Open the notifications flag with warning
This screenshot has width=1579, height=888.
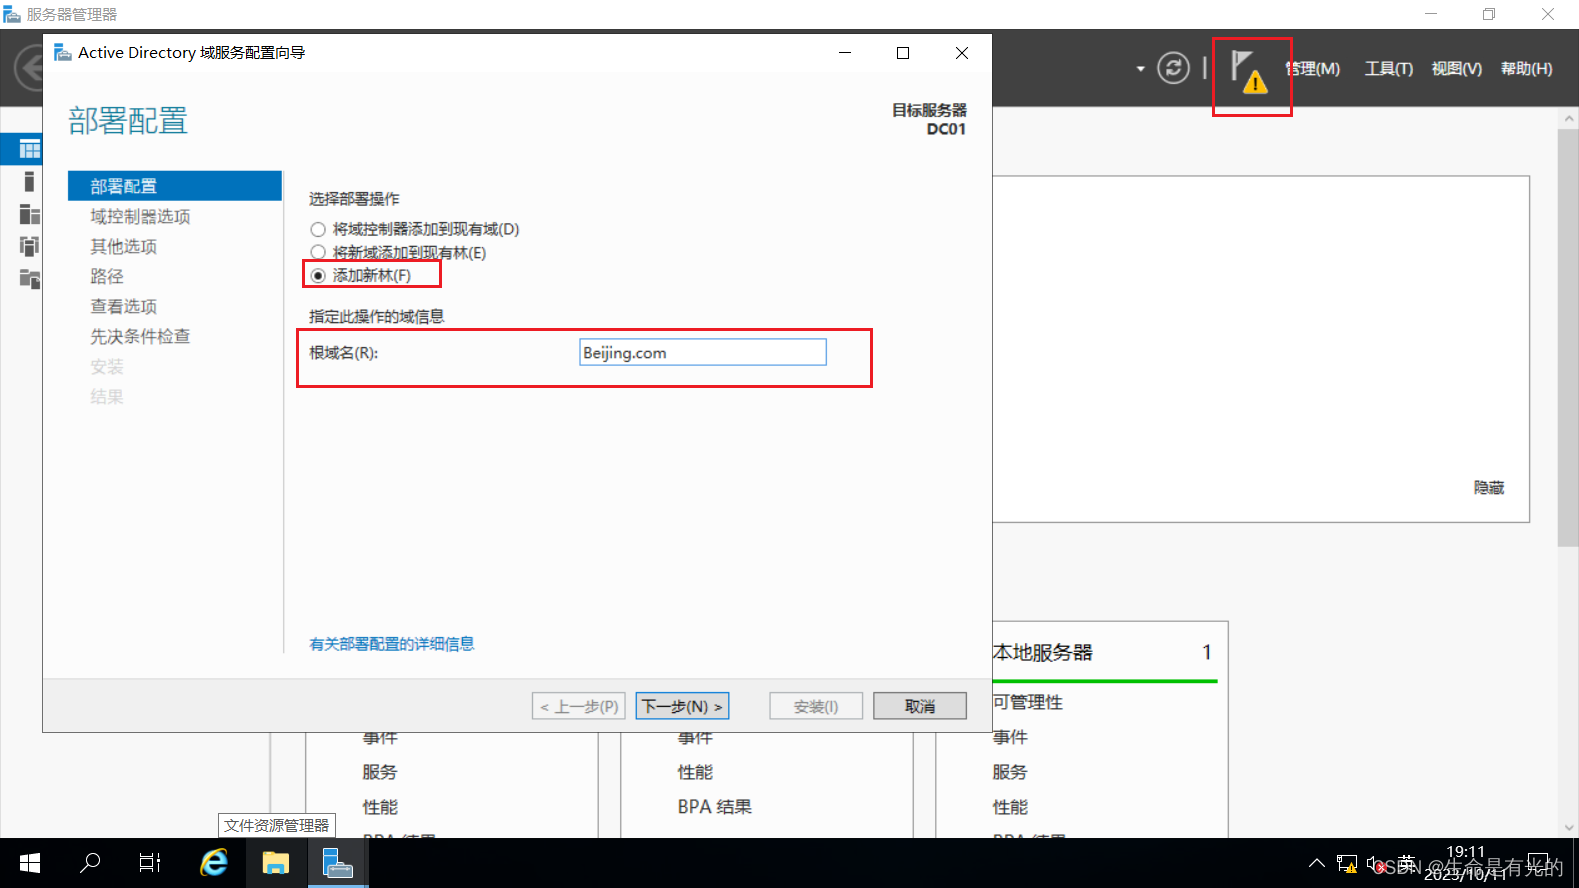(x=1249, y=73)
